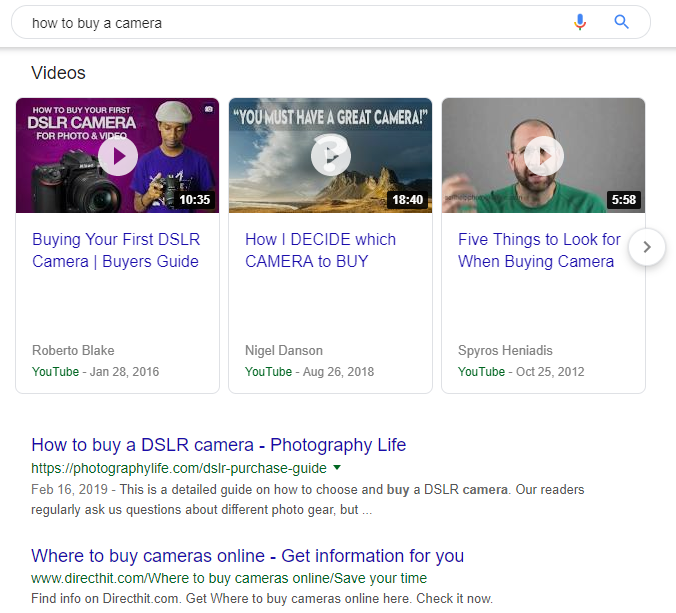Click the 10:35 duration badge
The height and width of the screenshot is (613, 676).
pos(195,200)
